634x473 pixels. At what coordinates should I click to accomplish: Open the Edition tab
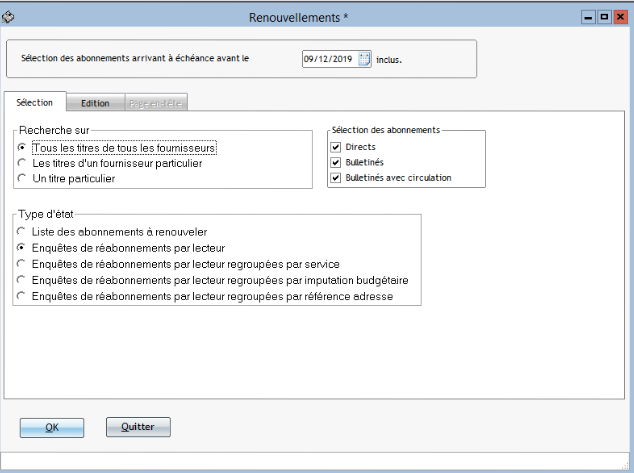(95, 103)
